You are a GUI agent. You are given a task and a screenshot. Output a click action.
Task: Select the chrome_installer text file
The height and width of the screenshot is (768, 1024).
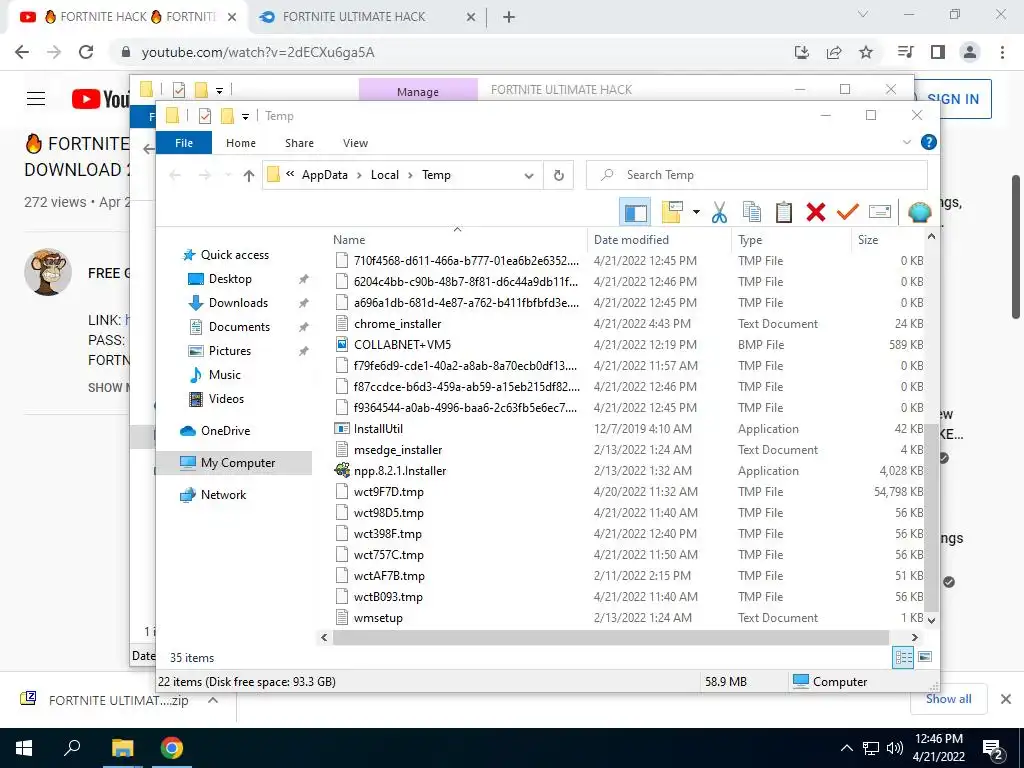tap(397, 324)
